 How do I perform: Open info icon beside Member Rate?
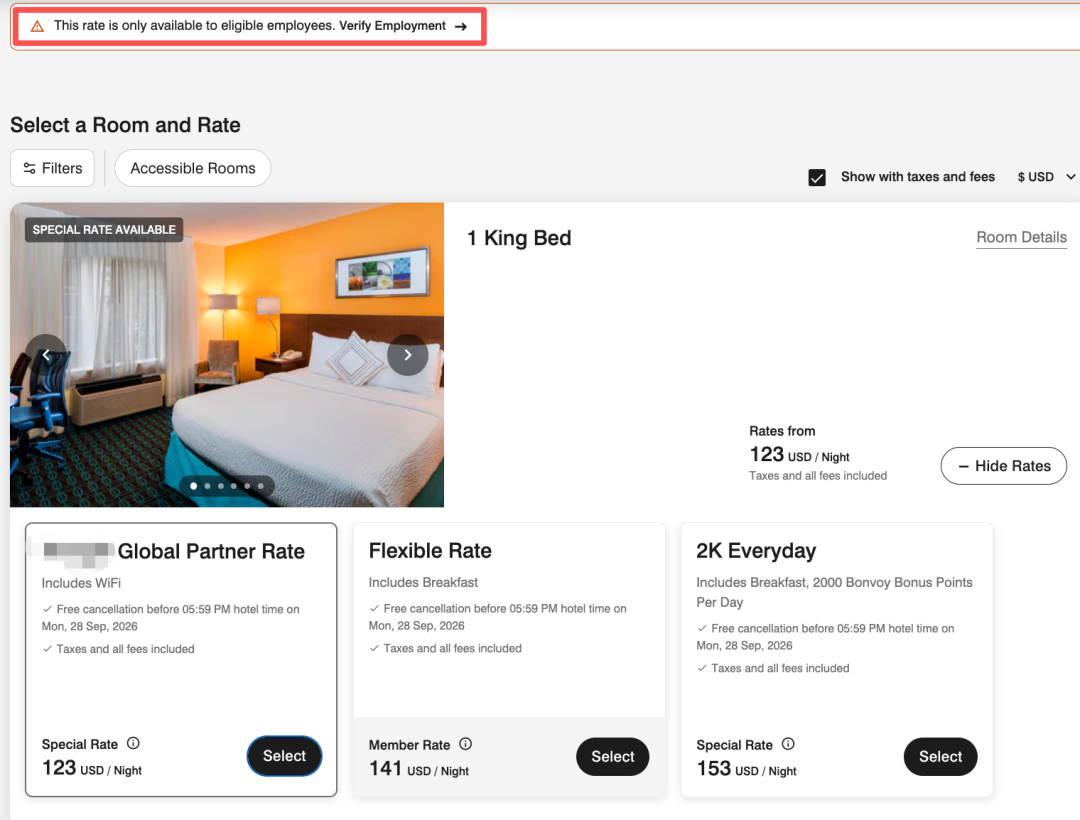(x=466, y=744)
